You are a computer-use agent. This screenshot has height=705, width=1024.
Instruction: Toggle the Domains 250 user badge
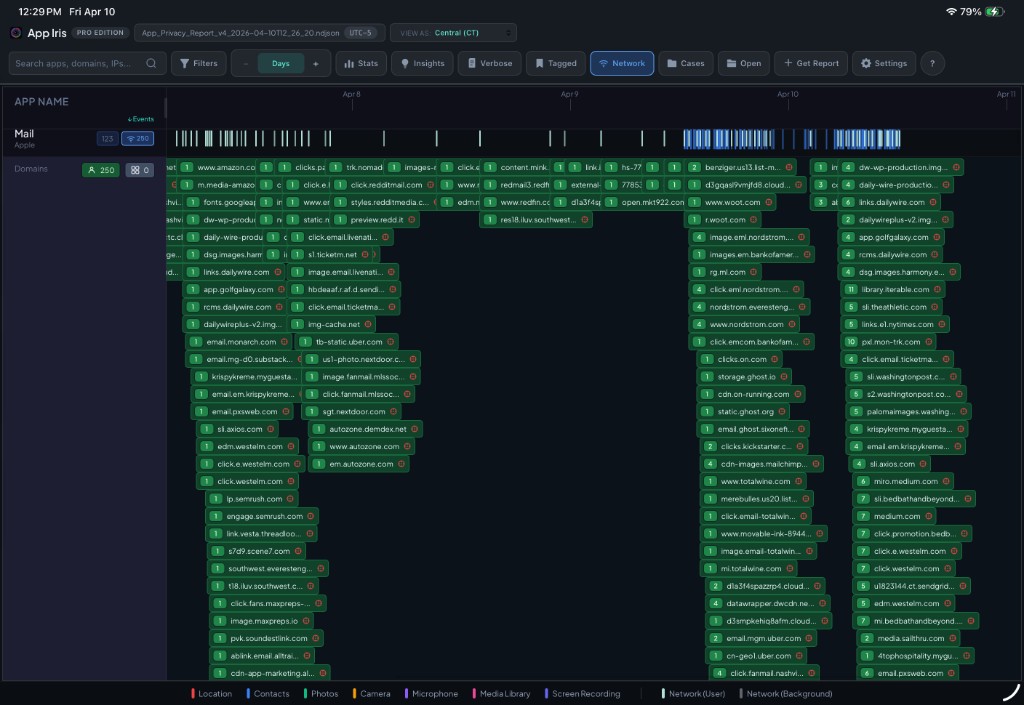point(101,170)
